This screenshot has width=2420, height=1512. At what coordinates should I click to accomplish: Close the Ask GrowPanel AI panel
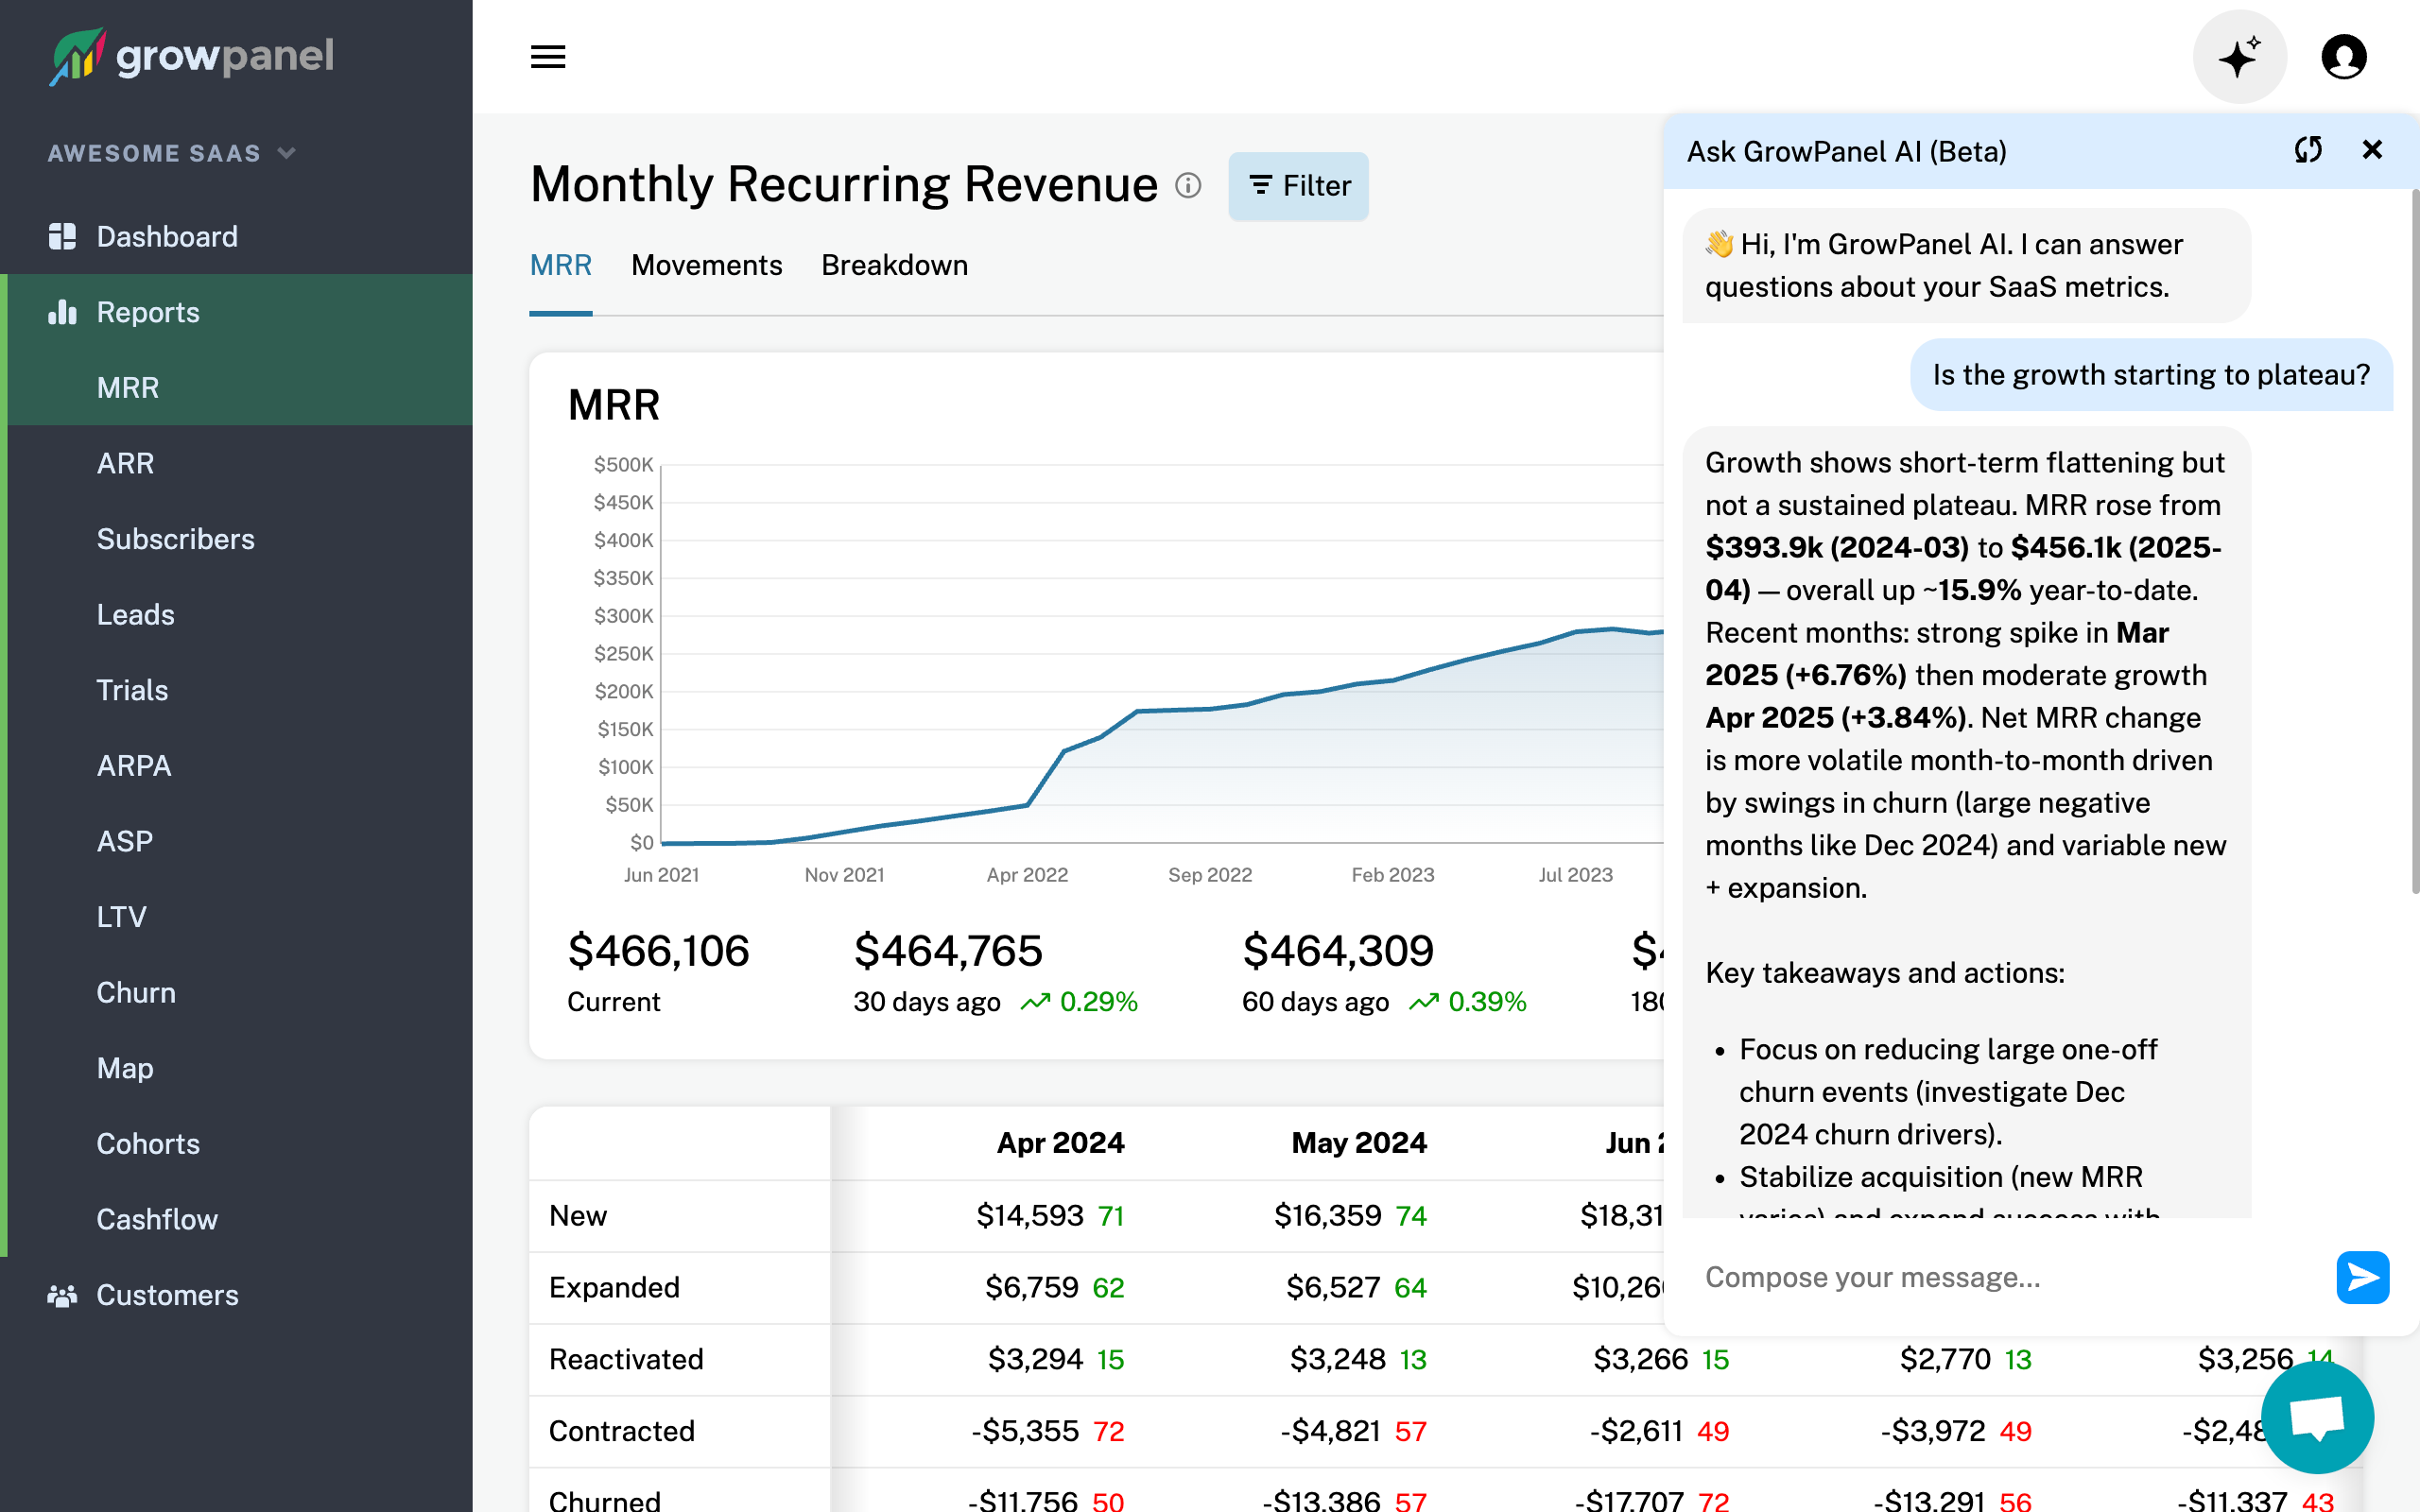pyautogui.click(x=2372, y=150)
